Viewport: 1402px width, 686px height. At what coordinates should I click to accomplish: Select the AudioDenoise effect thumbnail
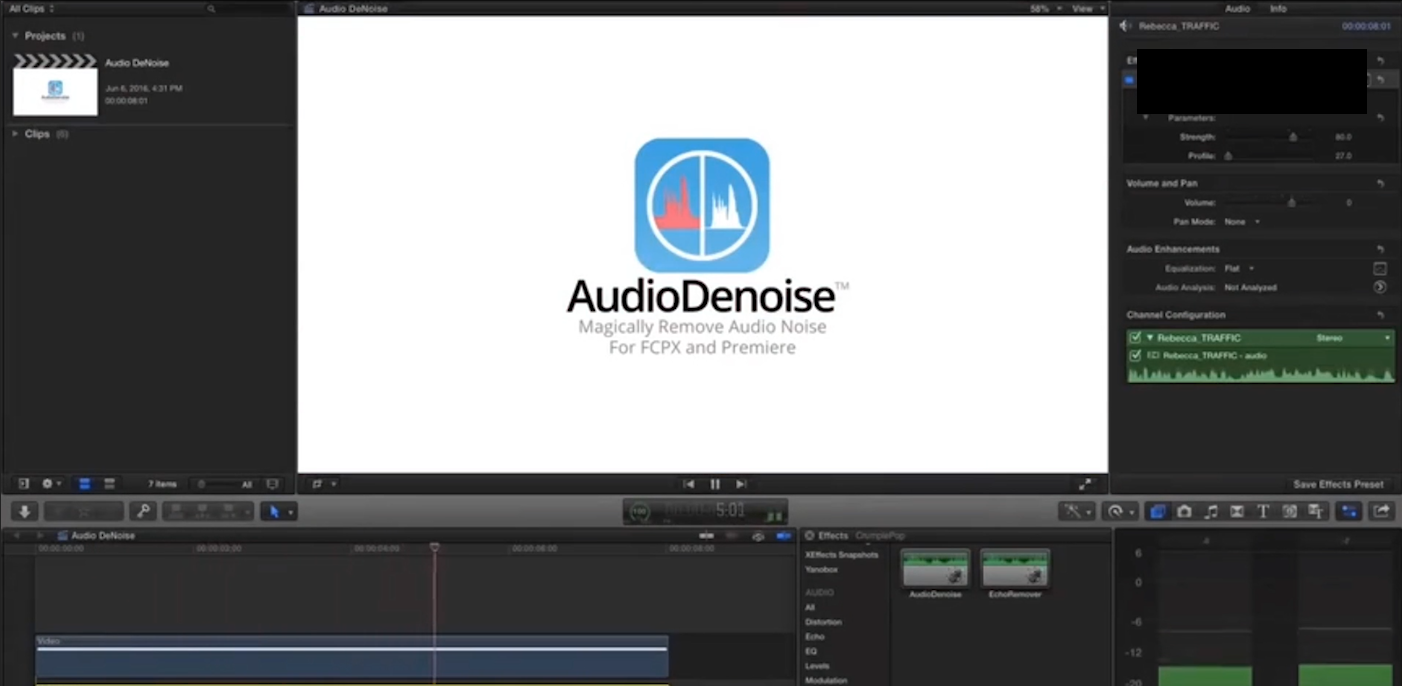click(x=935, y=568)
